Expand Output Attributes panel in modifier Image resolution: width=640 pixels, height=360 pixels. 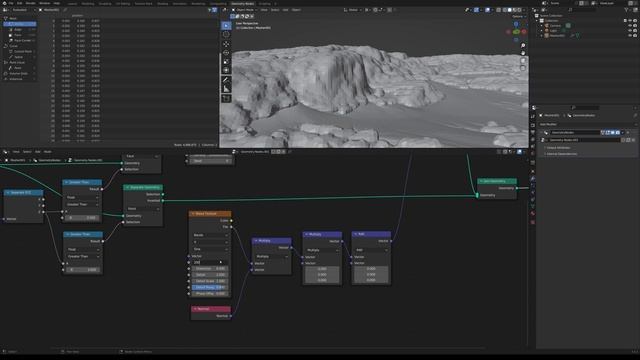click(x=558, y=148)
